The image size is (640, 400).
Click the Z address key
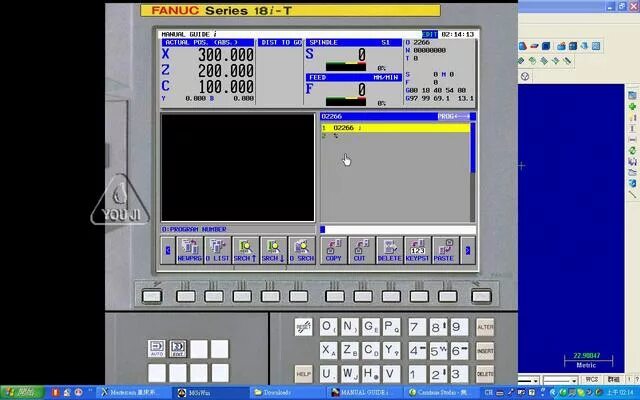point(350,351)
